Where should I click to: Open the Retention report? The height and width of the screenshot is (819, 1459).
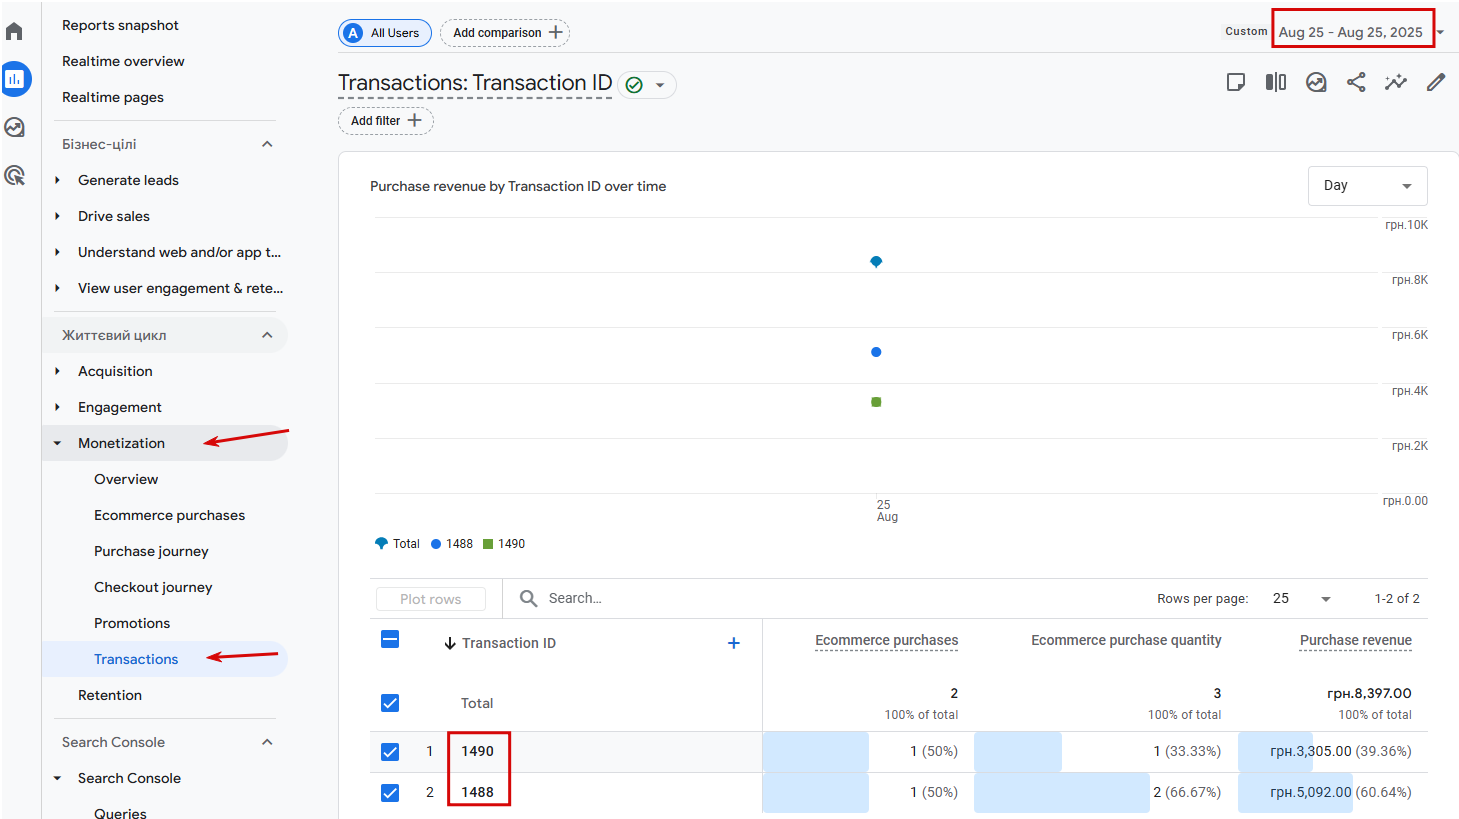[x=110, y=695]
